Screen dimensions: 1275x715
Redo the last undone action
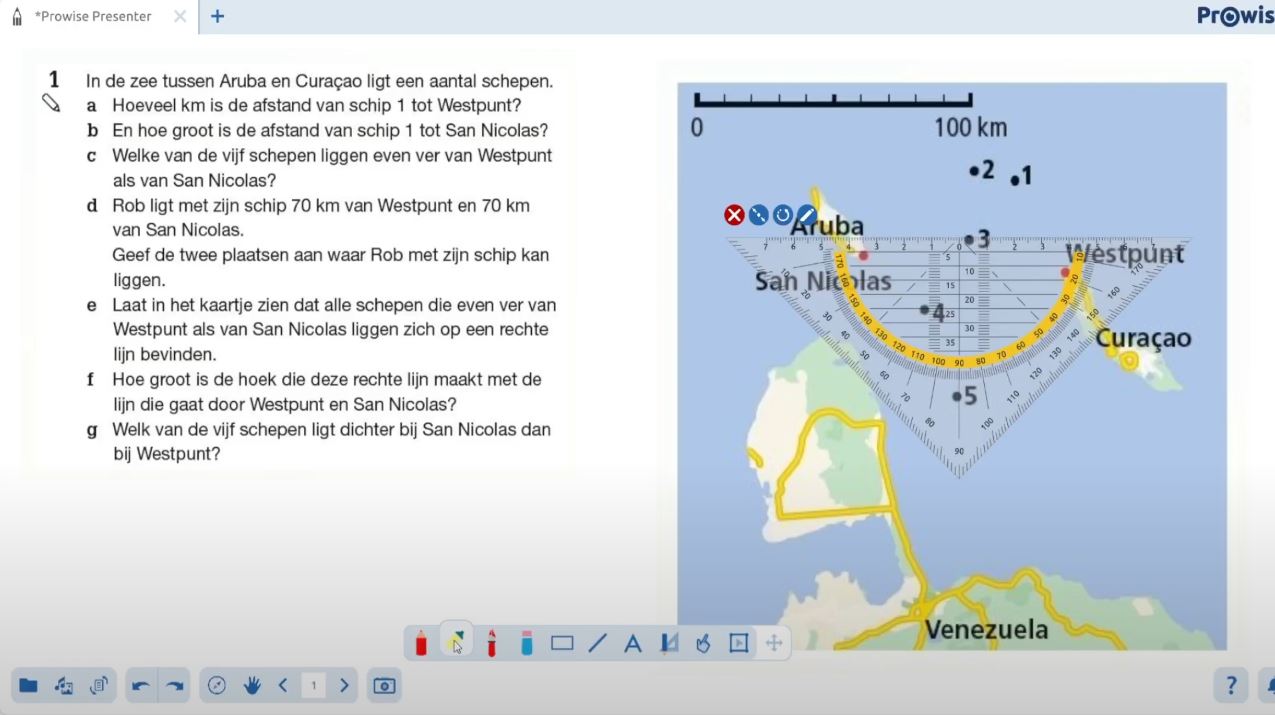click(x=175, y=685)
